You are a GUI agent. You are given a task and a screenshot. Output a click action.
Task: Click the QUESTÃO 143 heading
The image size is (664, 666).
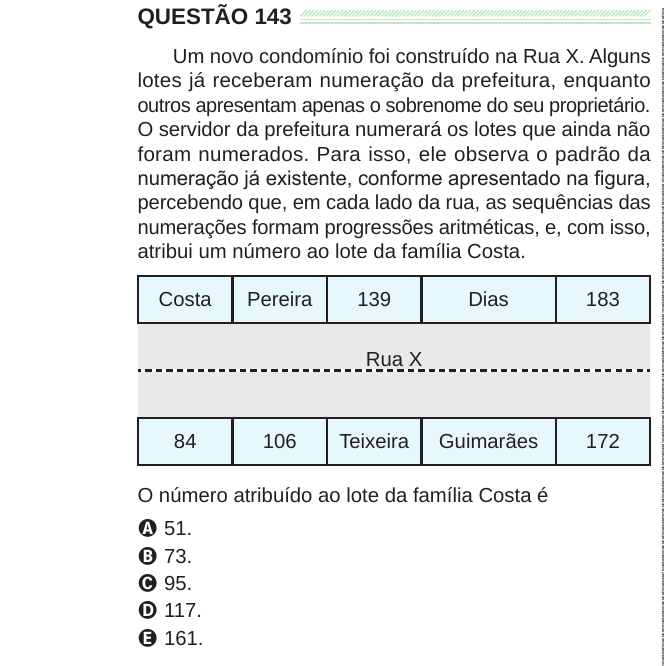pyautogui.click(x=215, y=17)
